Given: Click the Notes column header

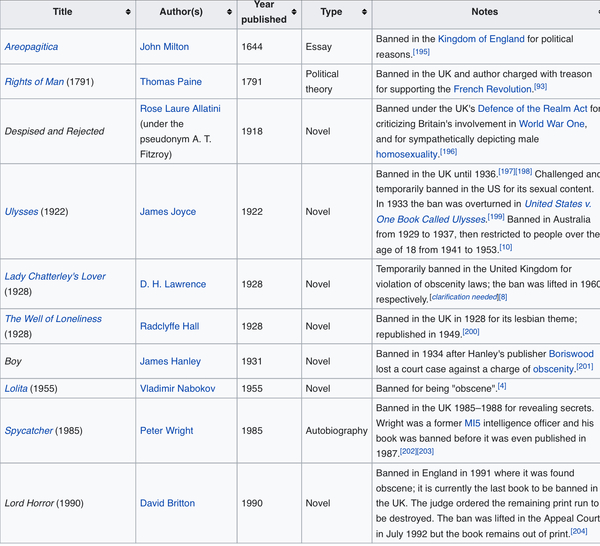Looking at the screenshot, I should point(486,12).
